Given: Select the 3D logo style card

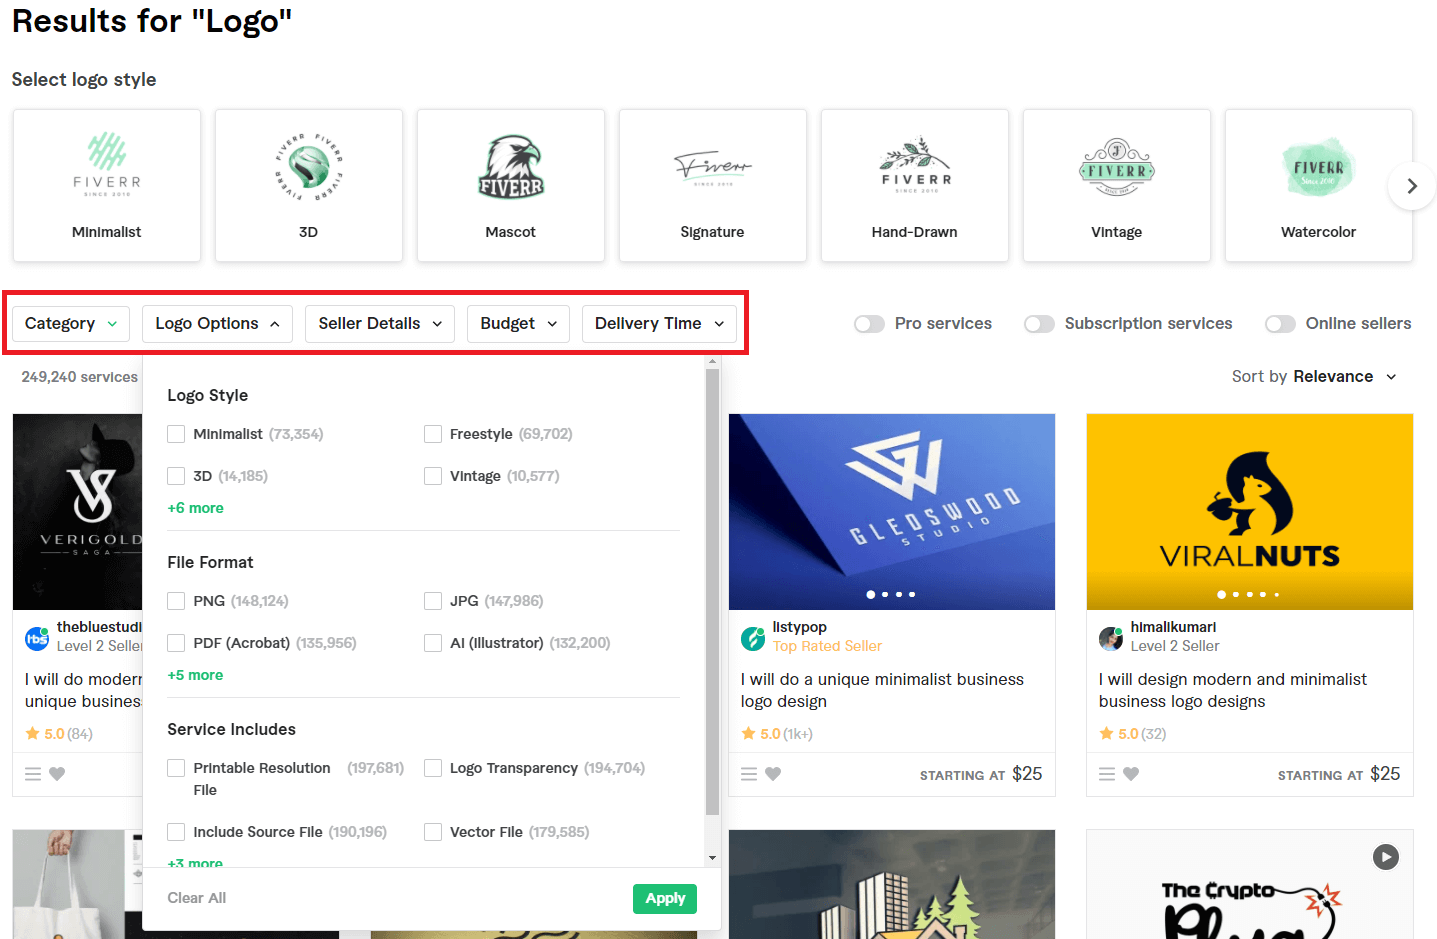Looking at the screenshot, I should tap(309, 186).
